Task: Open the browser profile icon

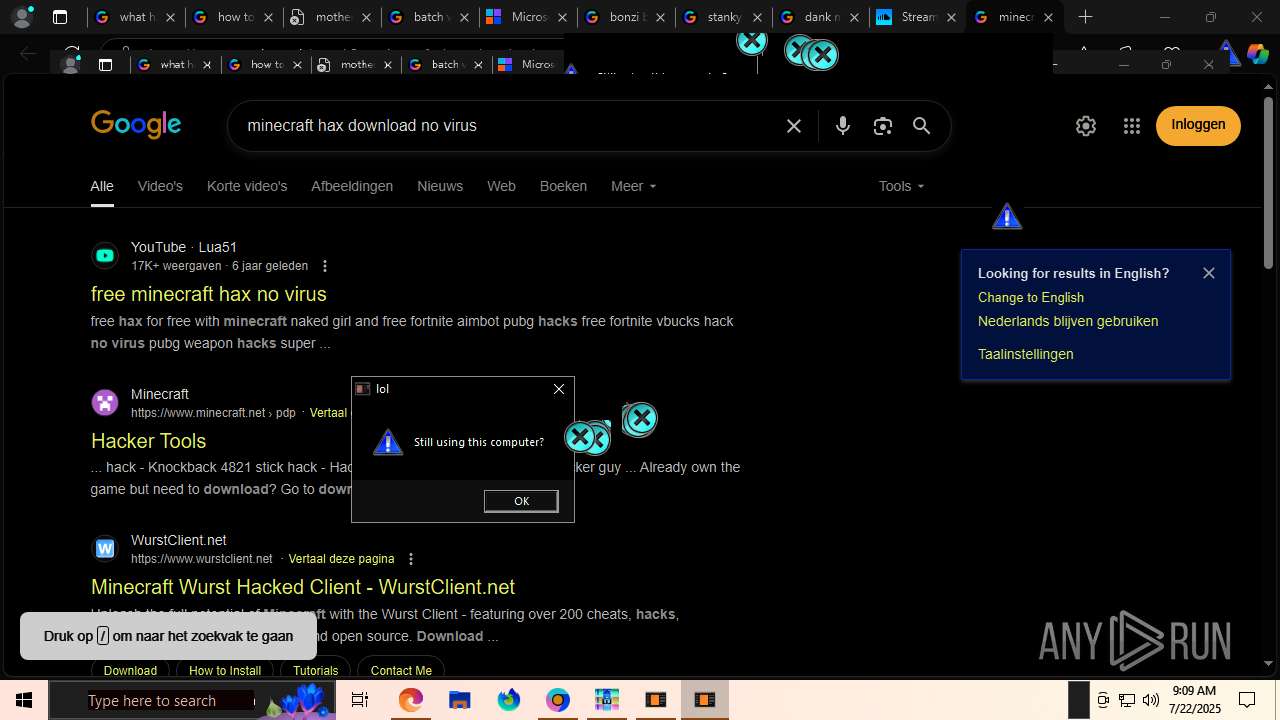Action: [21, 17]
